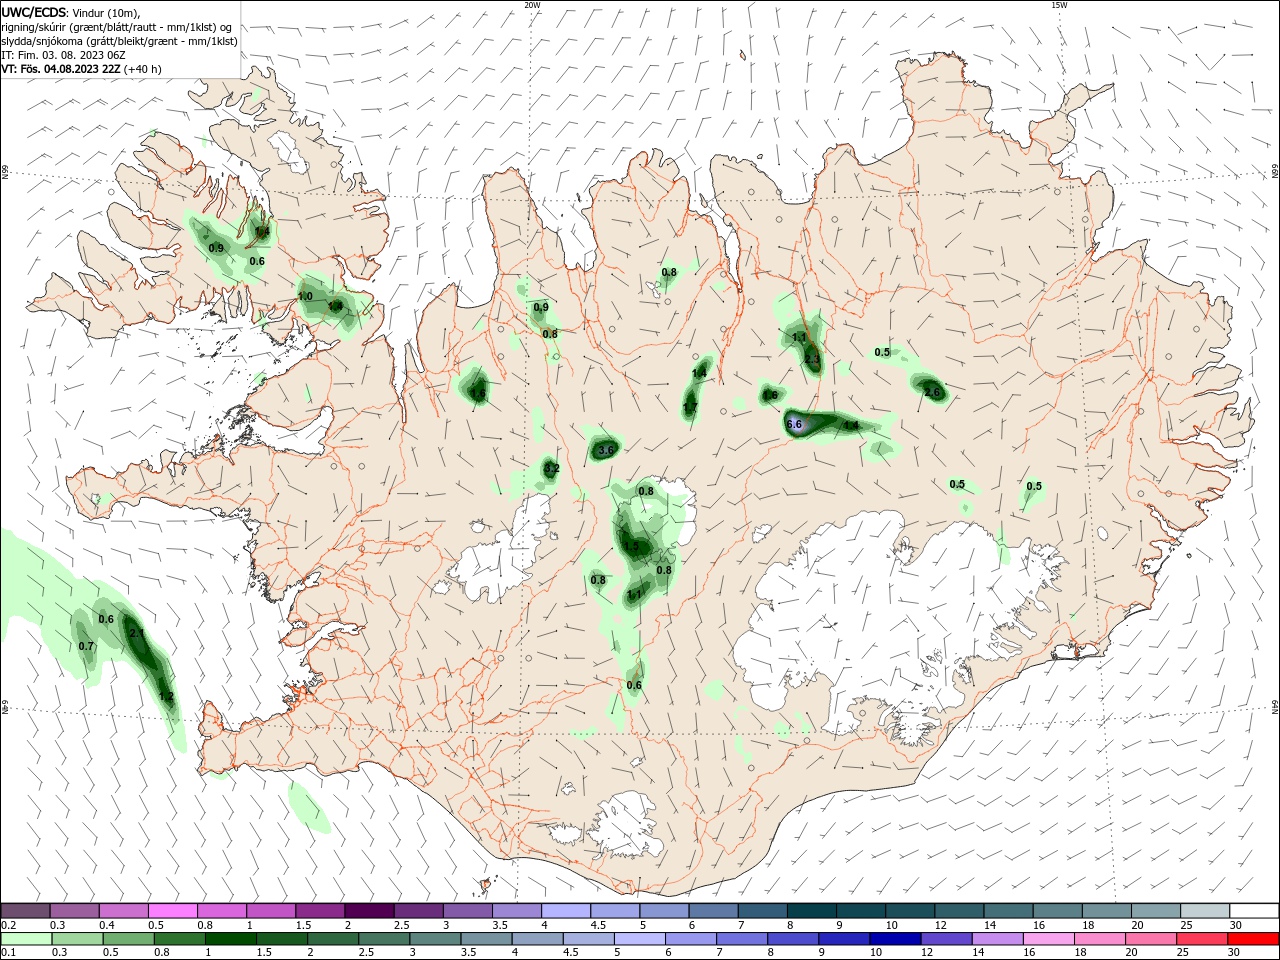Select the deep blue rain swatch 10–12
1280x960 pixels.
coord(895,939)
